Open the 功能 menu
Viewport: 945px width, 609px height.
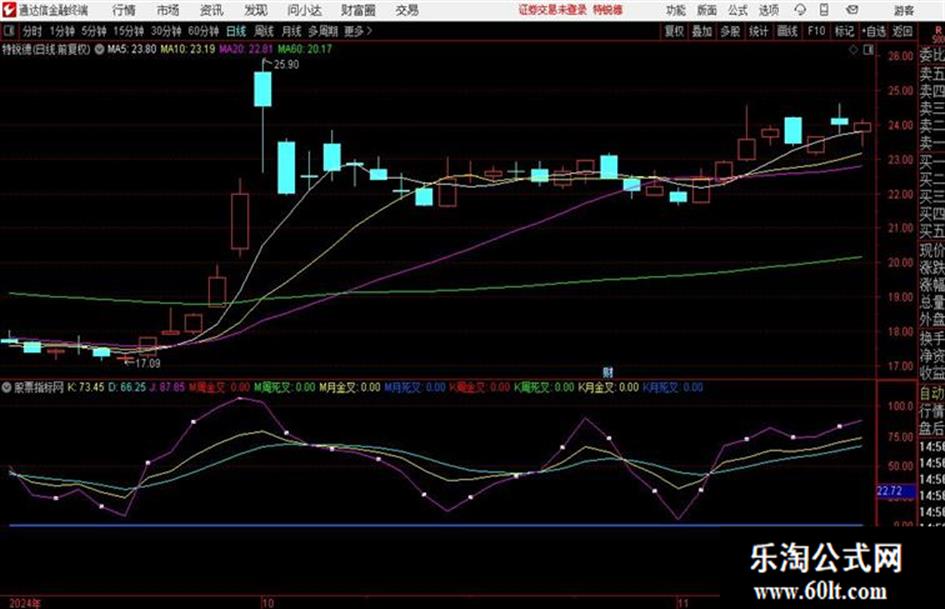[x=676, y=10]
